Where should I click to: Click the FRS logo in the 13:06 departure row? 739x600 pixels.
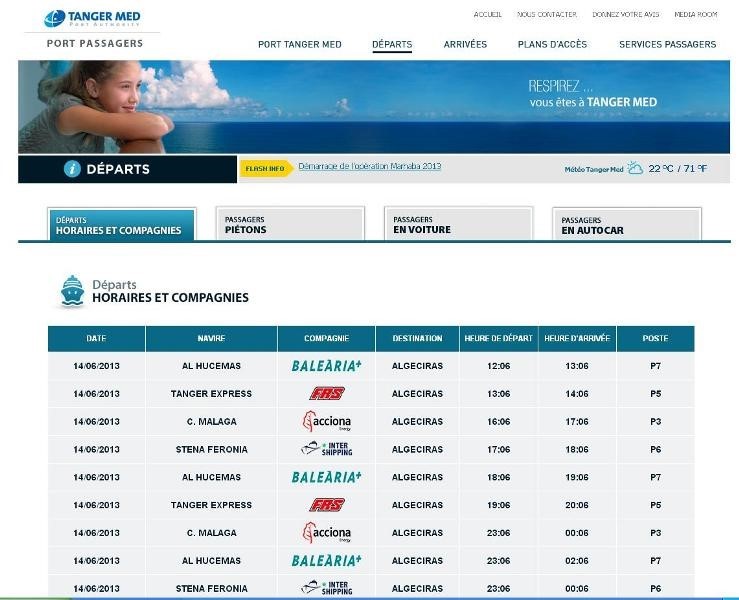click(x=326, y=394)
